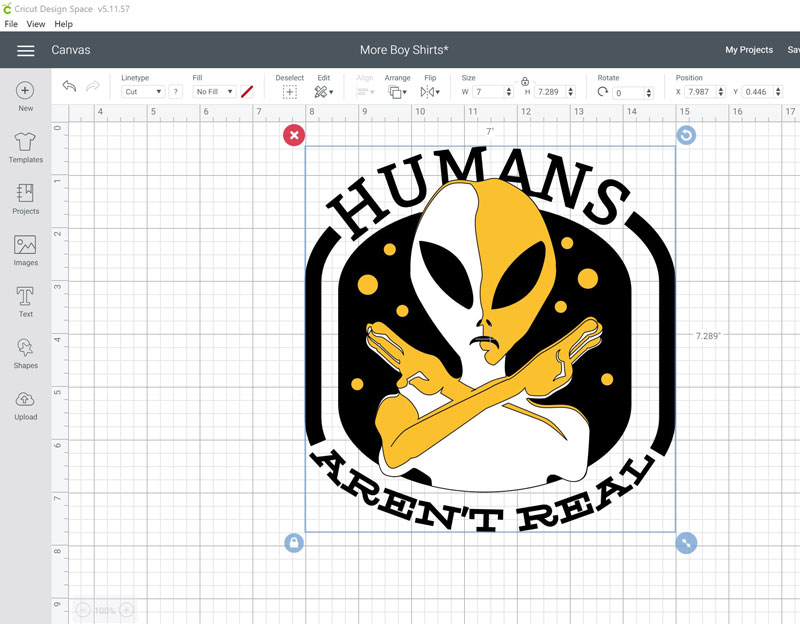Viewport: 800px width, 624px height.
Task: Click the More Boy Shirts project title
Action: [x=404, y=50]
